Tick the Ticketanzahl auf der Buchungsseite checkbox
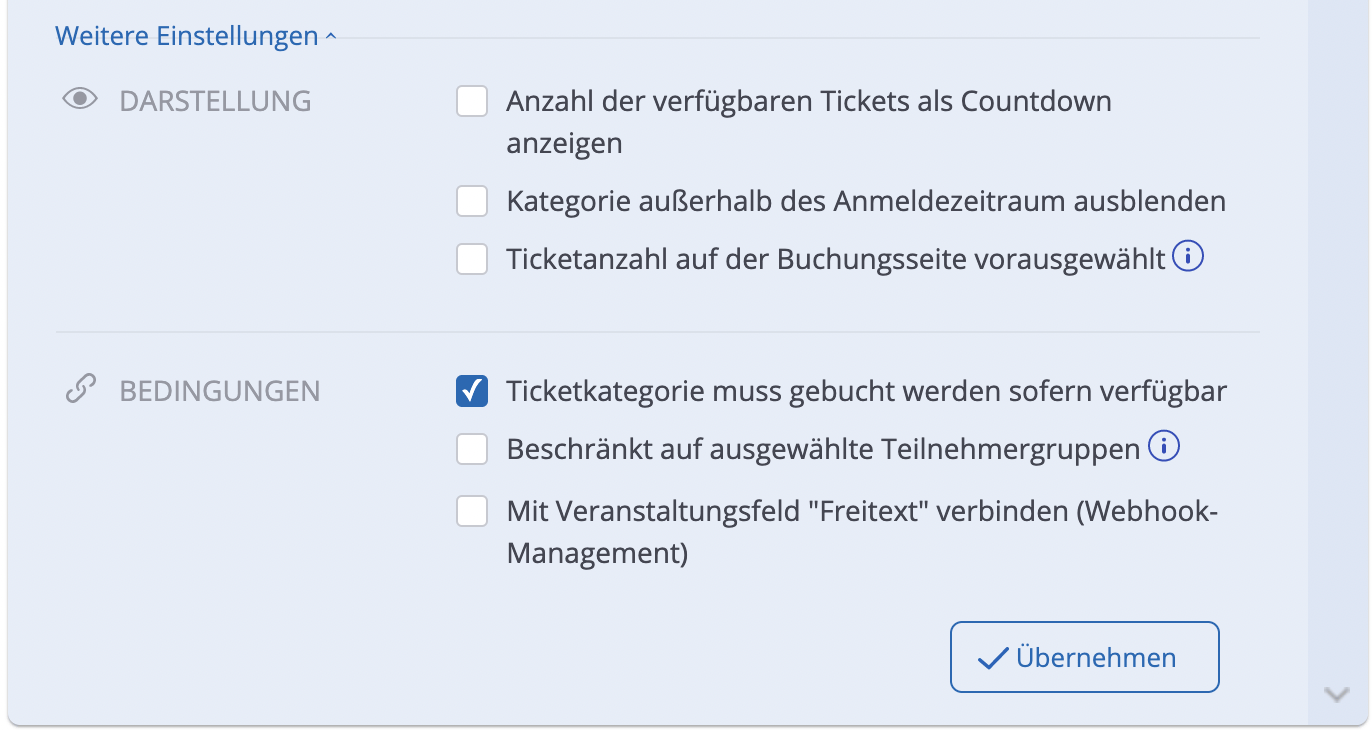The width and height of the screenshot is (1372, 730). click(472, 259)
